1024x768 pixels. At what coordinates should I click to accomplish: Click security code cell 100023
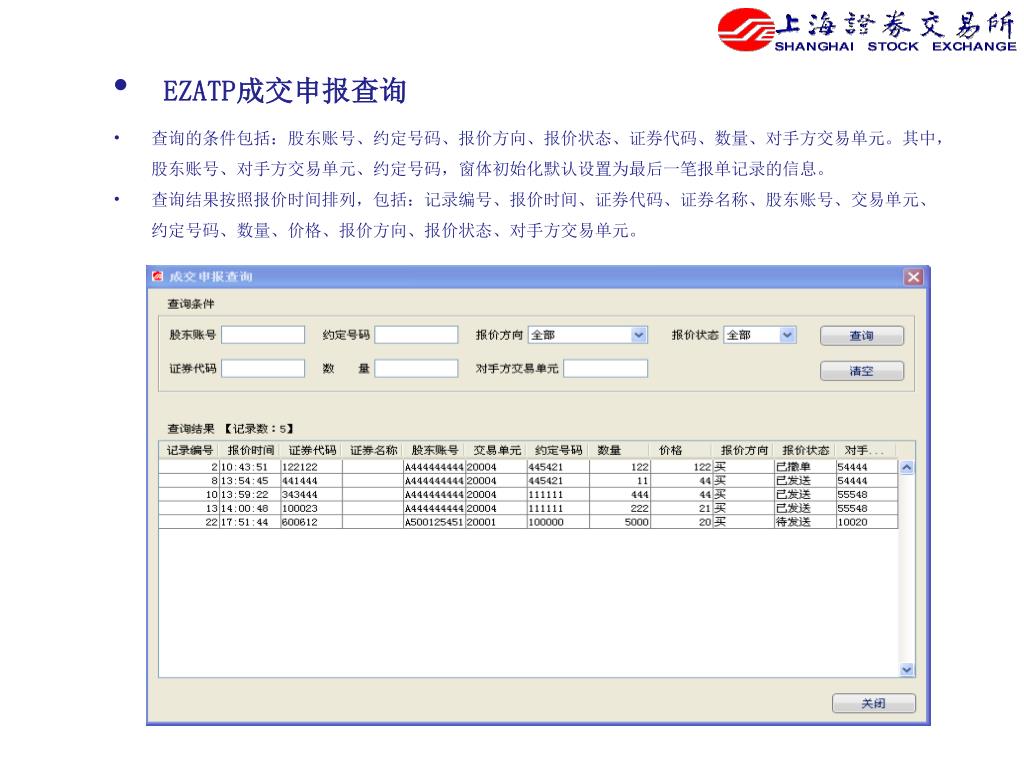pos(312,508)
